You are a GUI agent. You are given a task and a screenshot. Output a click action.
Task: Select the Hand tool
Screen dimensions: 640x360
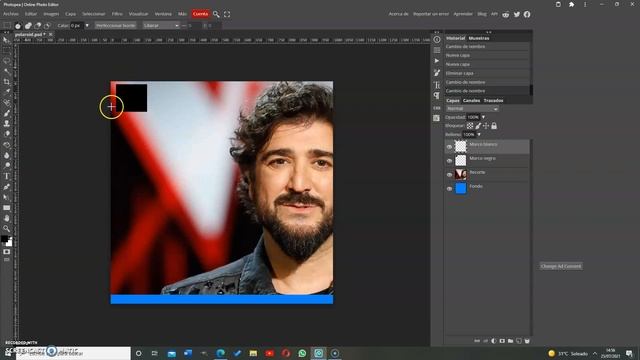point(6,218)
